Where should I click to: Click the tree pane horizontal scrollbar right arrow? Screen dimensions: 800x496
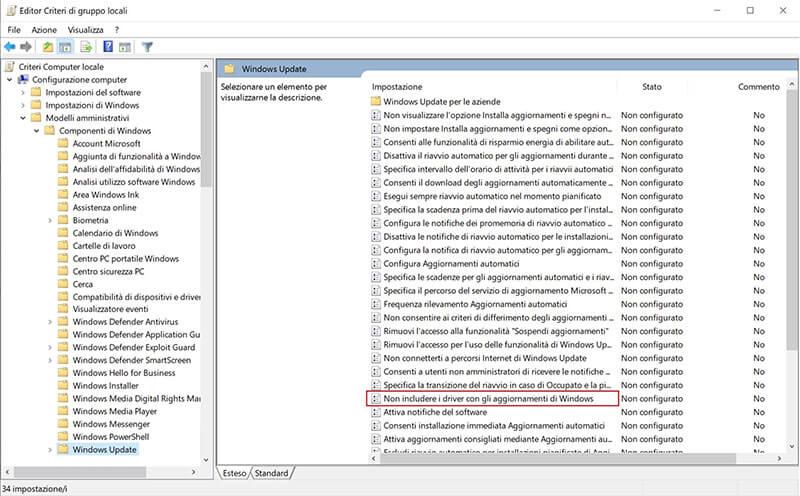tap(193, 472)
